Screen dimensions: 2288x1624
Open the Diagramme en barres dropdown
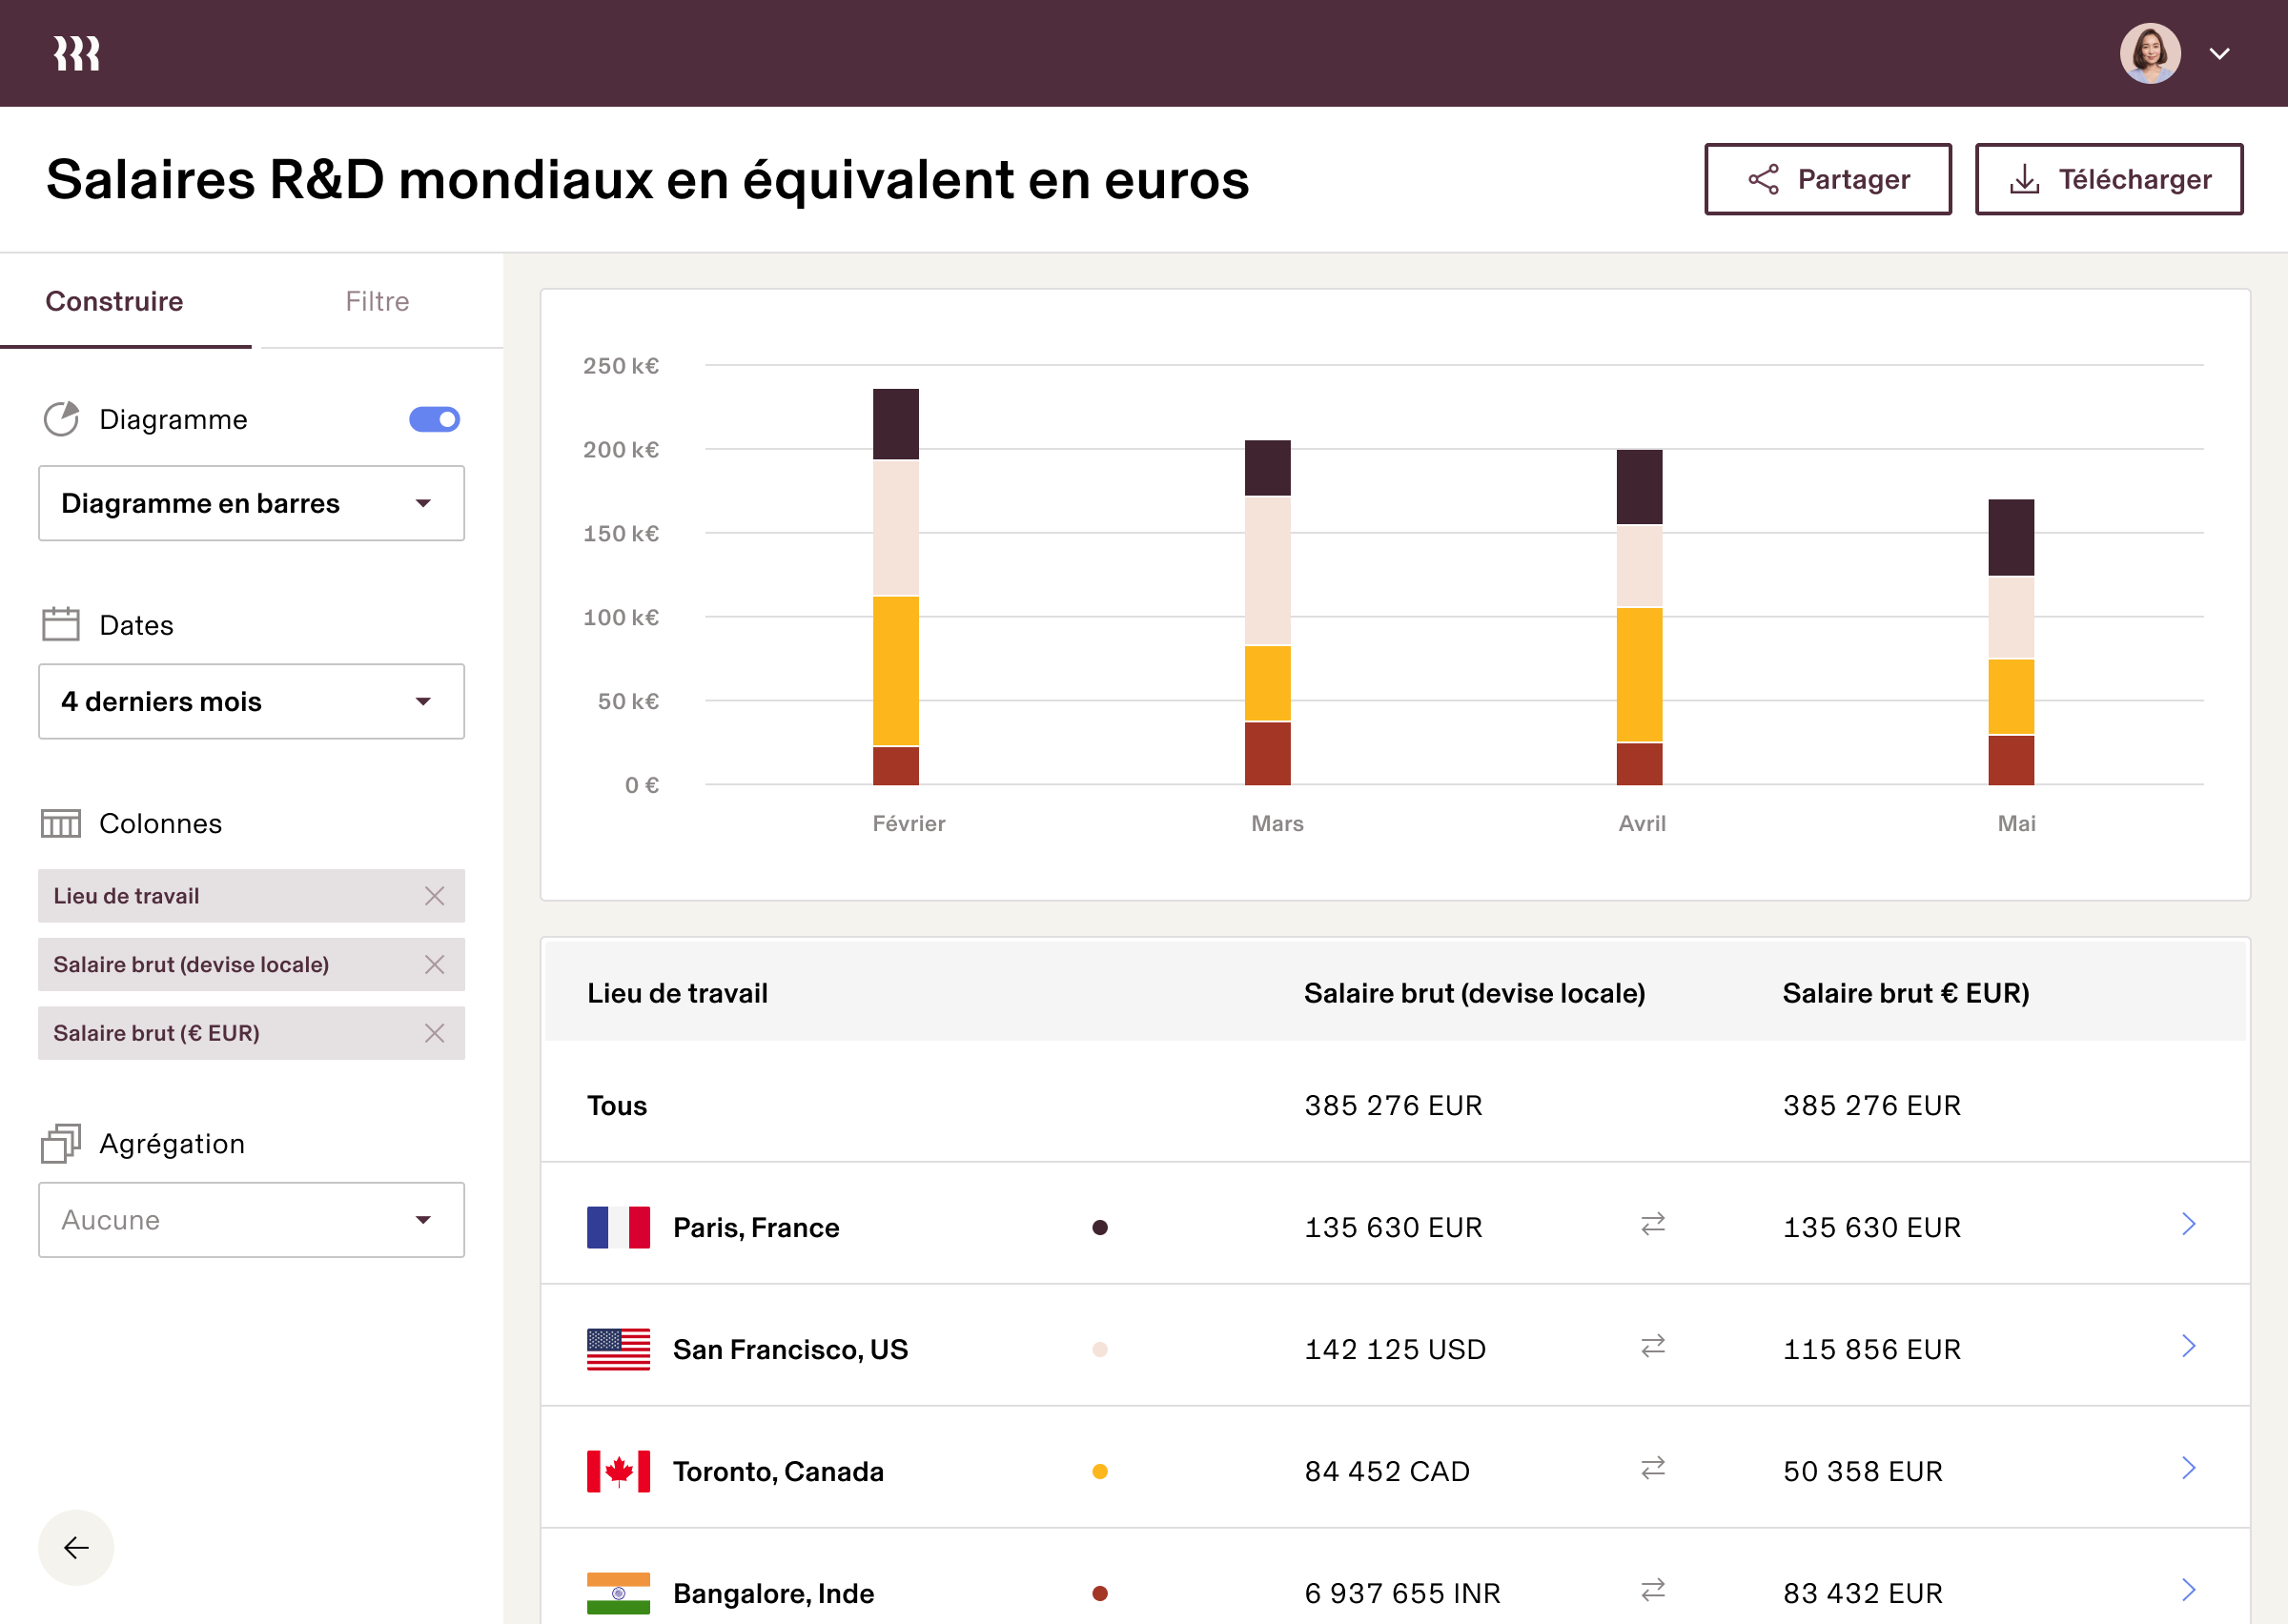pos(250,503)
